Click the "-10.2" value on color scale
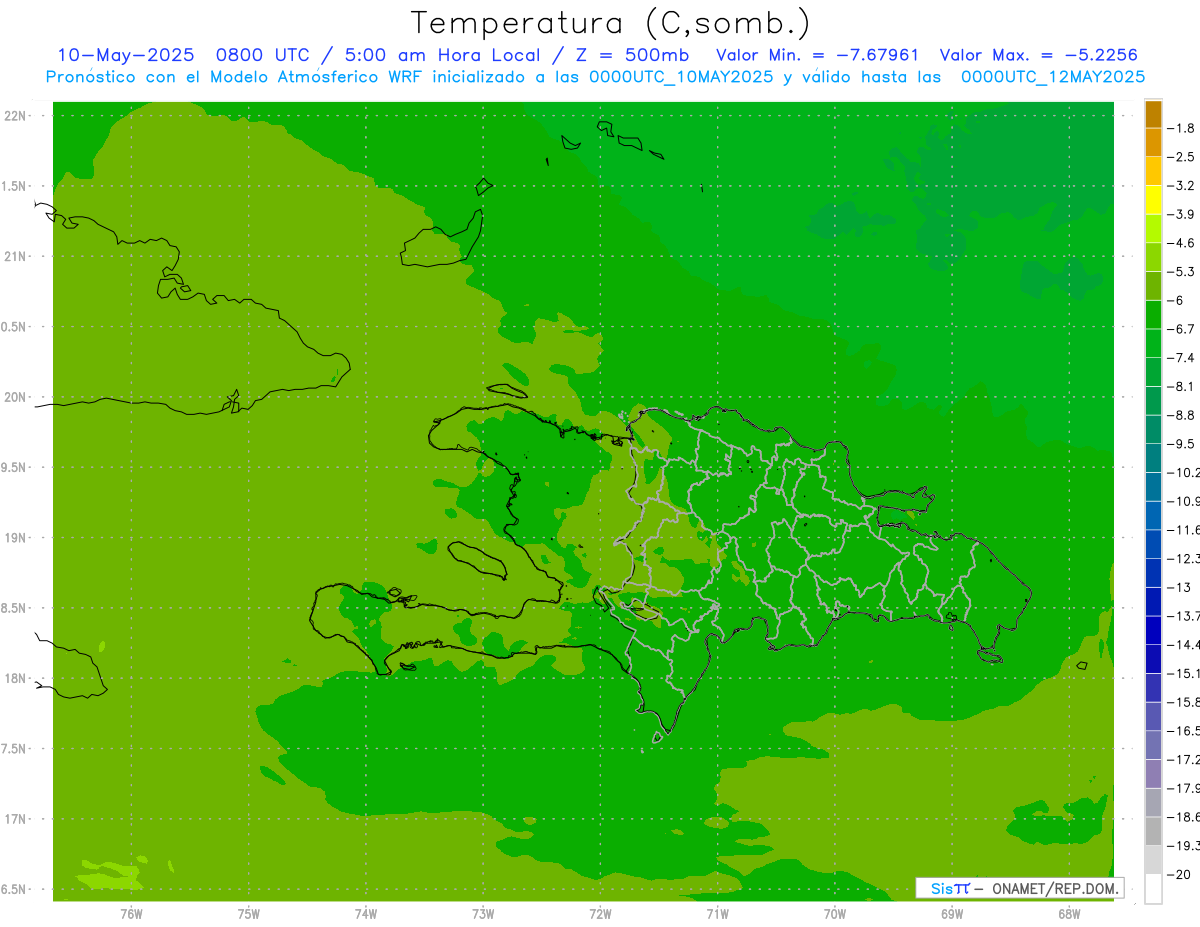The image size is (1200, 927). tap(1185, 472)
